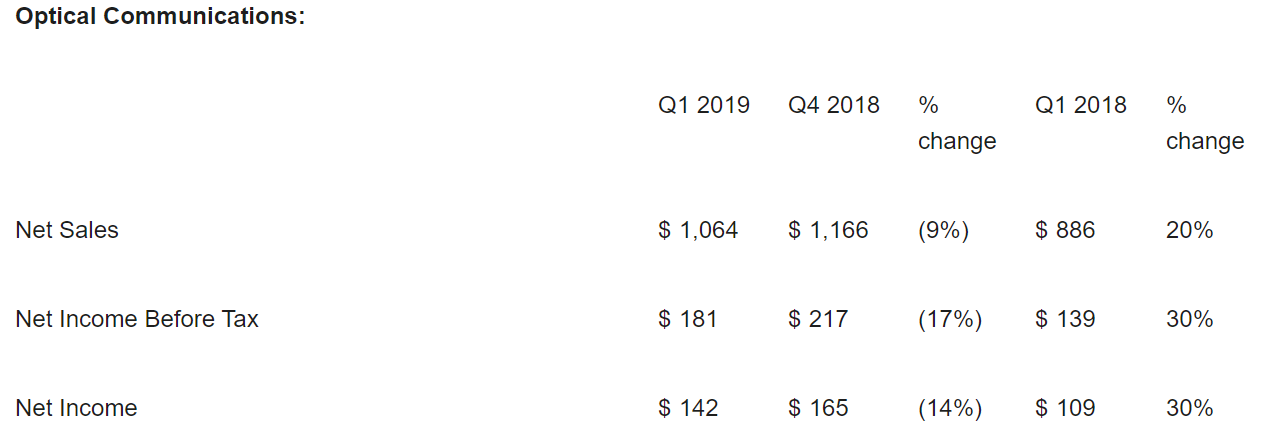
Task: Click the Net Sales row label
Action: point(67,230)
